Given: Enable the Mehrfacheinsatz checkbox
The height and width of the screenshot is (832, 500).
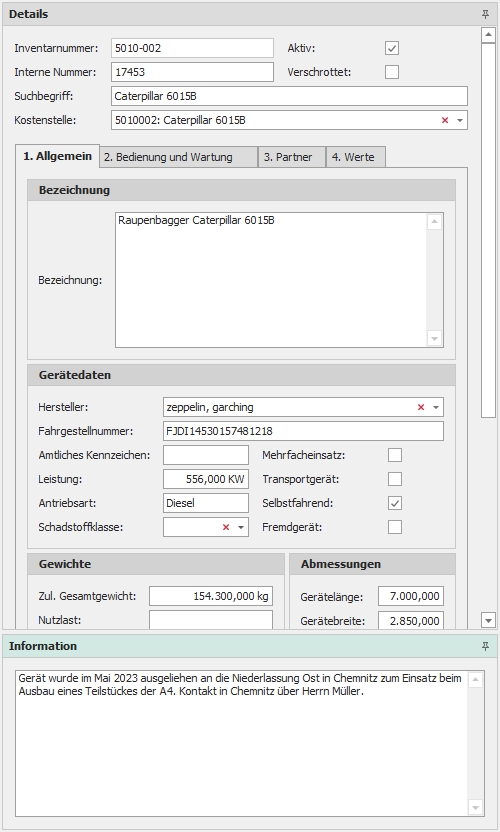Looking at the screenshot, I should point(395,455).
